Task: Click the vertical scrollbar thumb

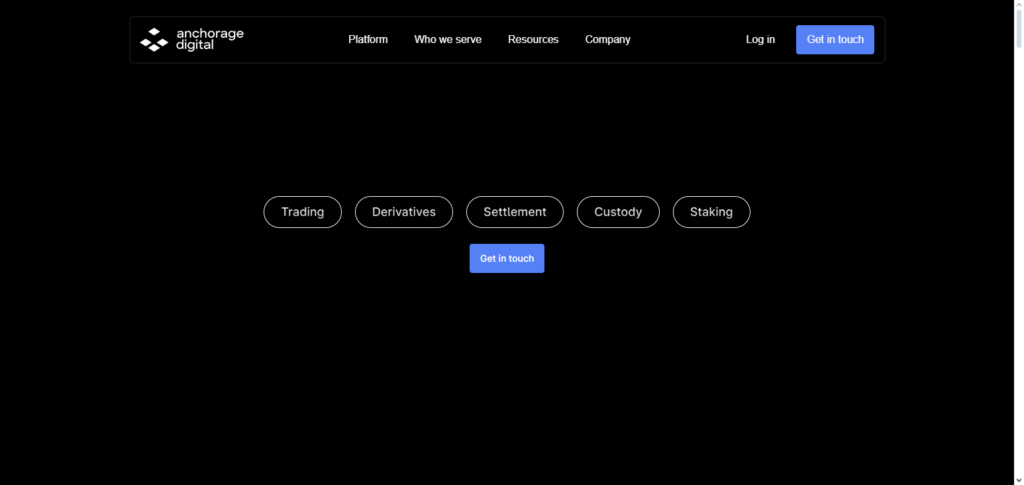Action: point(1017,30)
